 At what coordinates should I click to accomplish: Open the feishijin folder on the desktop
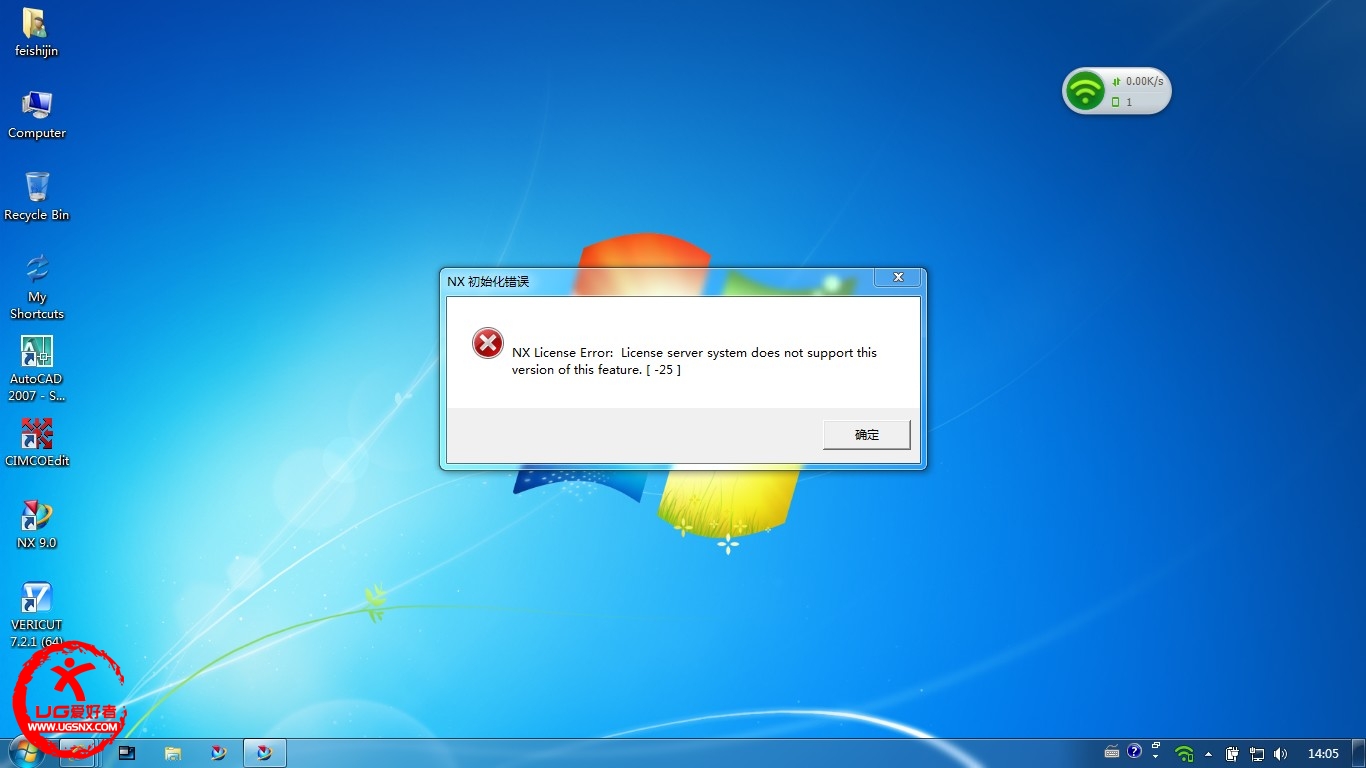(x=37, y=32)
